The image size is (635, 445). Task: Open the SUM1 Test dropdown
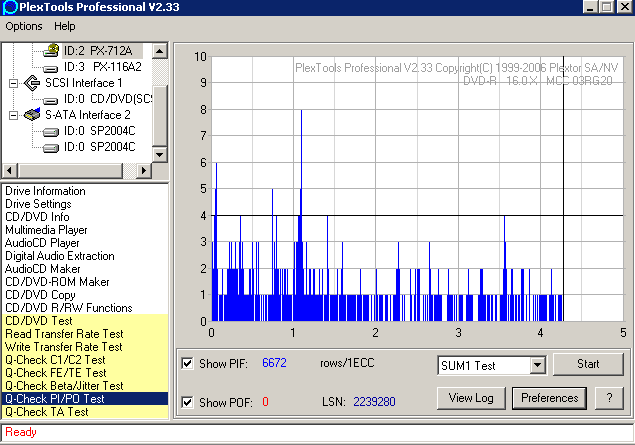click(x=537, y=366)
